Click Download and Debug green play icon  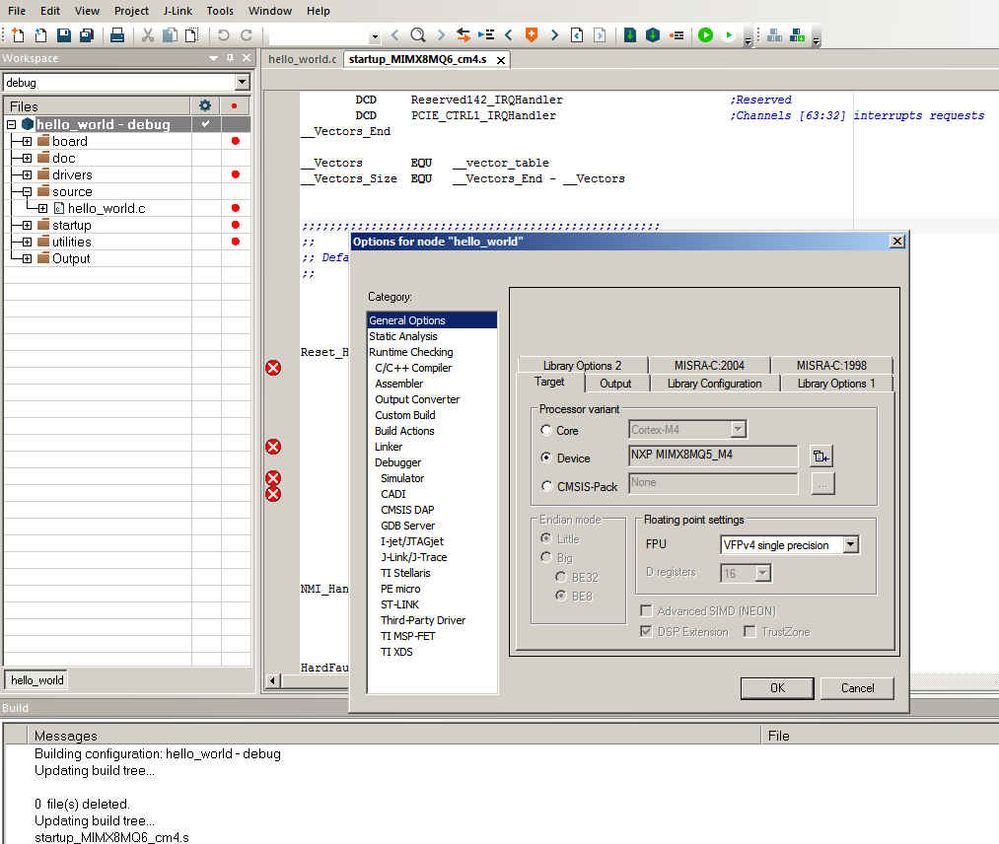point(705,35)
